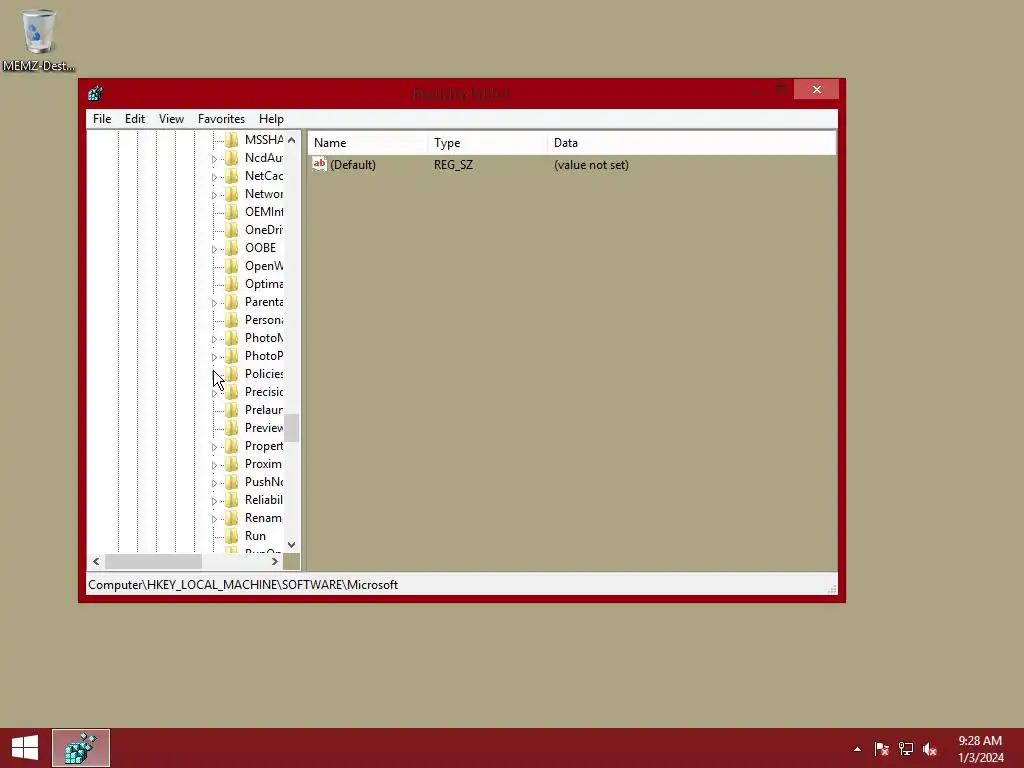Click the network tray icon
This screenshot has width=1024, height=768.
pos(906,749)
